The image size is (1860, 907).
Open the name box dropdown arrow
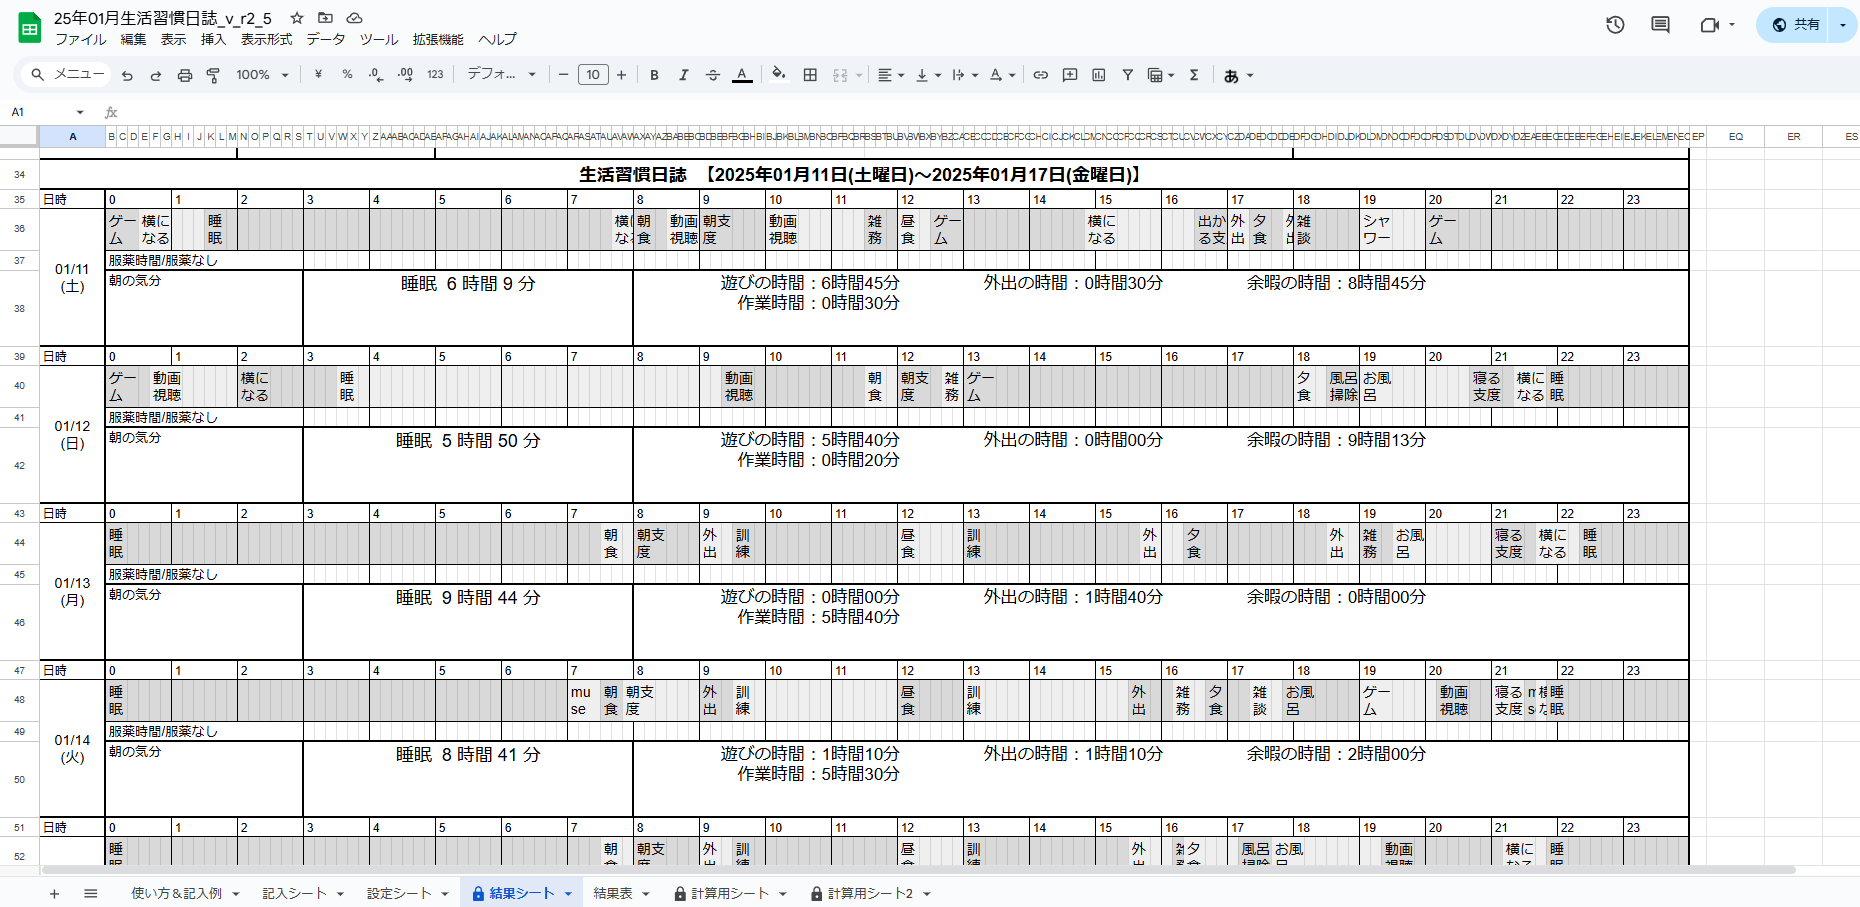(x=80, y=112)
